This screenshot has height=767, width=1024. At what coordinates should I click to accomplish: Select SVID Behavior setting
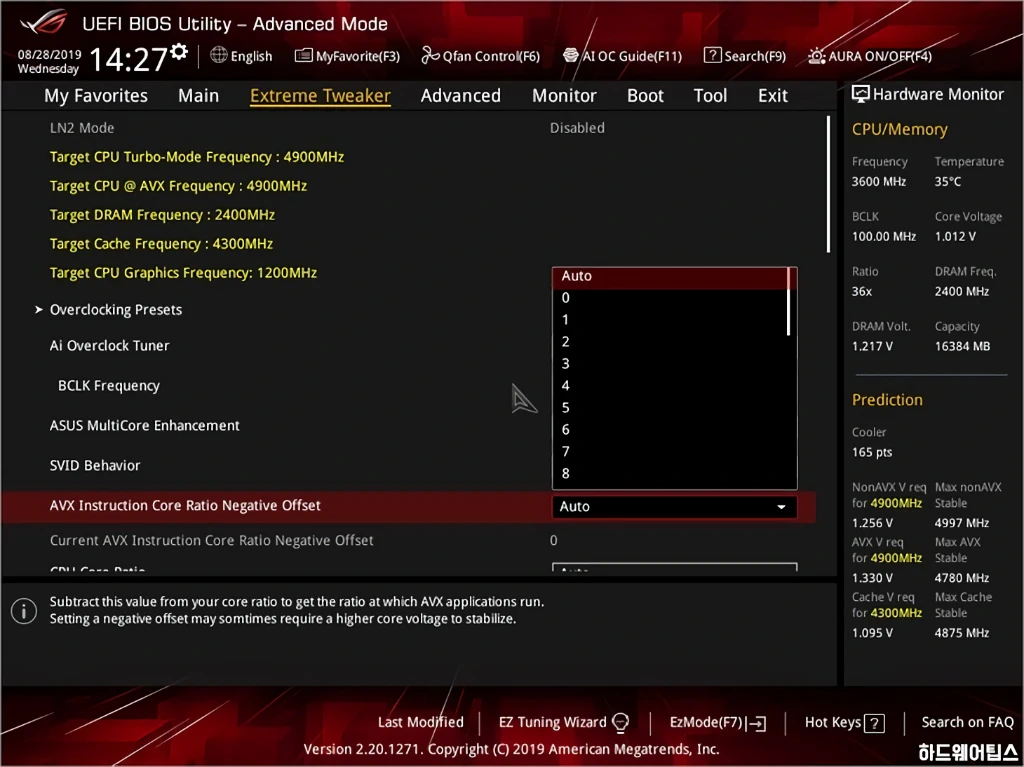[x=95, y=465]
